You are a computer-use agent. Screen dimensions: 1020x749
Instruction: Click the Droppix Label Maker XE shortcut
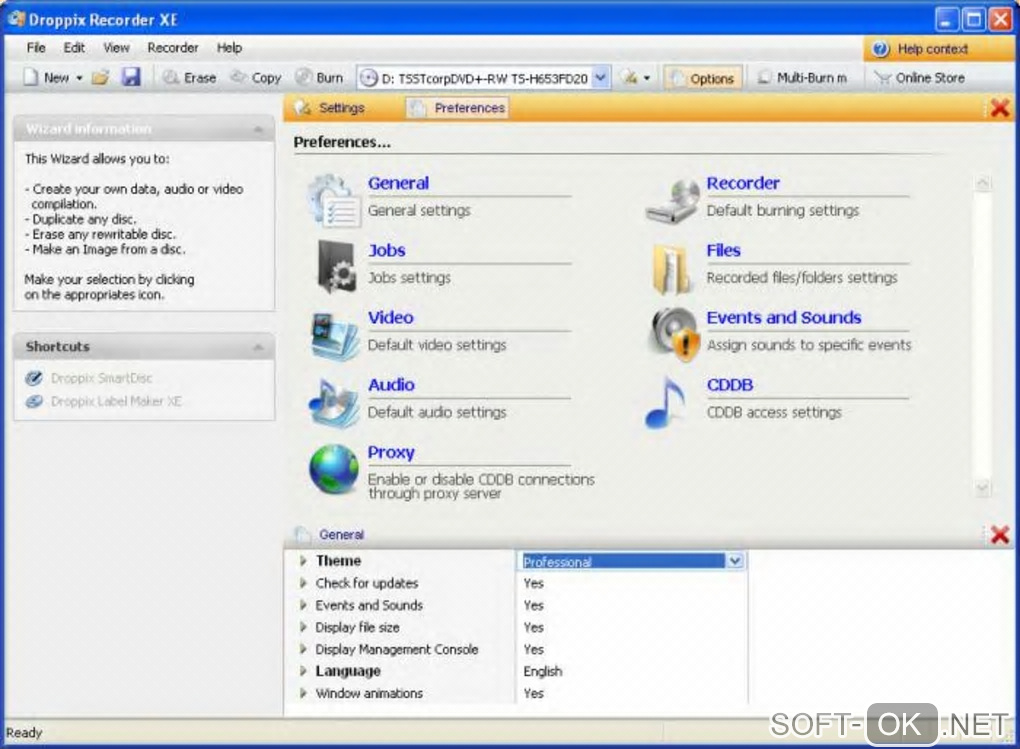tap(116, 401)
